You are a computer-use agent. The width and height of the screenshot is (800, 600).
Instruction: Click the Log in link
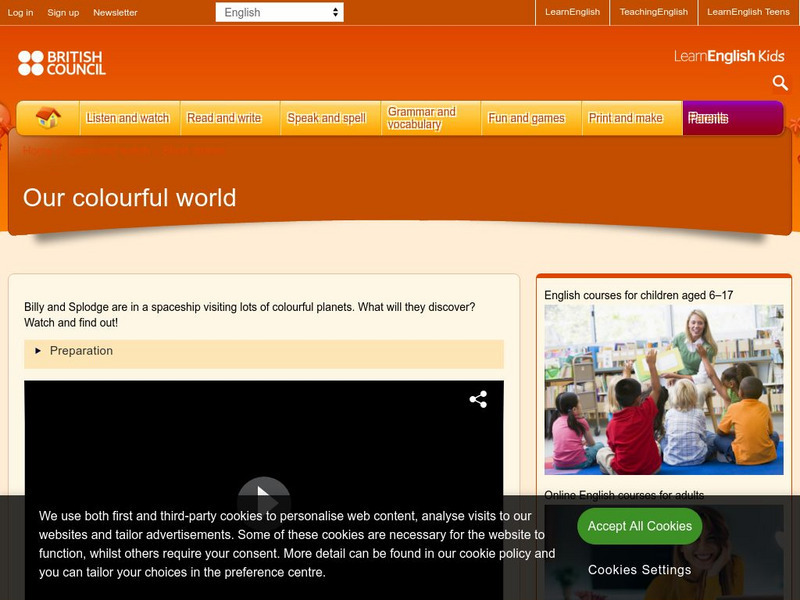pyautogui.click(x=20, y=13)
